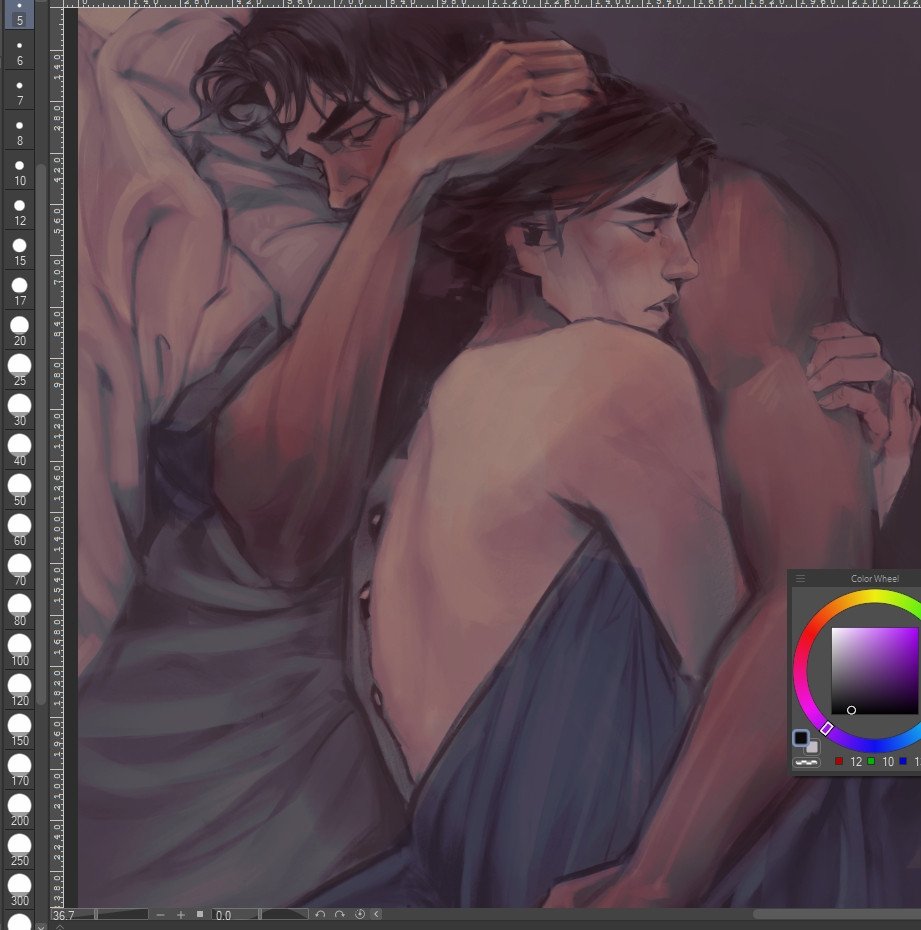Image resolution: width=921 pixels, height=930 pixels.
Task: Choose the 25 brush size preset
Action: point(20,370)
